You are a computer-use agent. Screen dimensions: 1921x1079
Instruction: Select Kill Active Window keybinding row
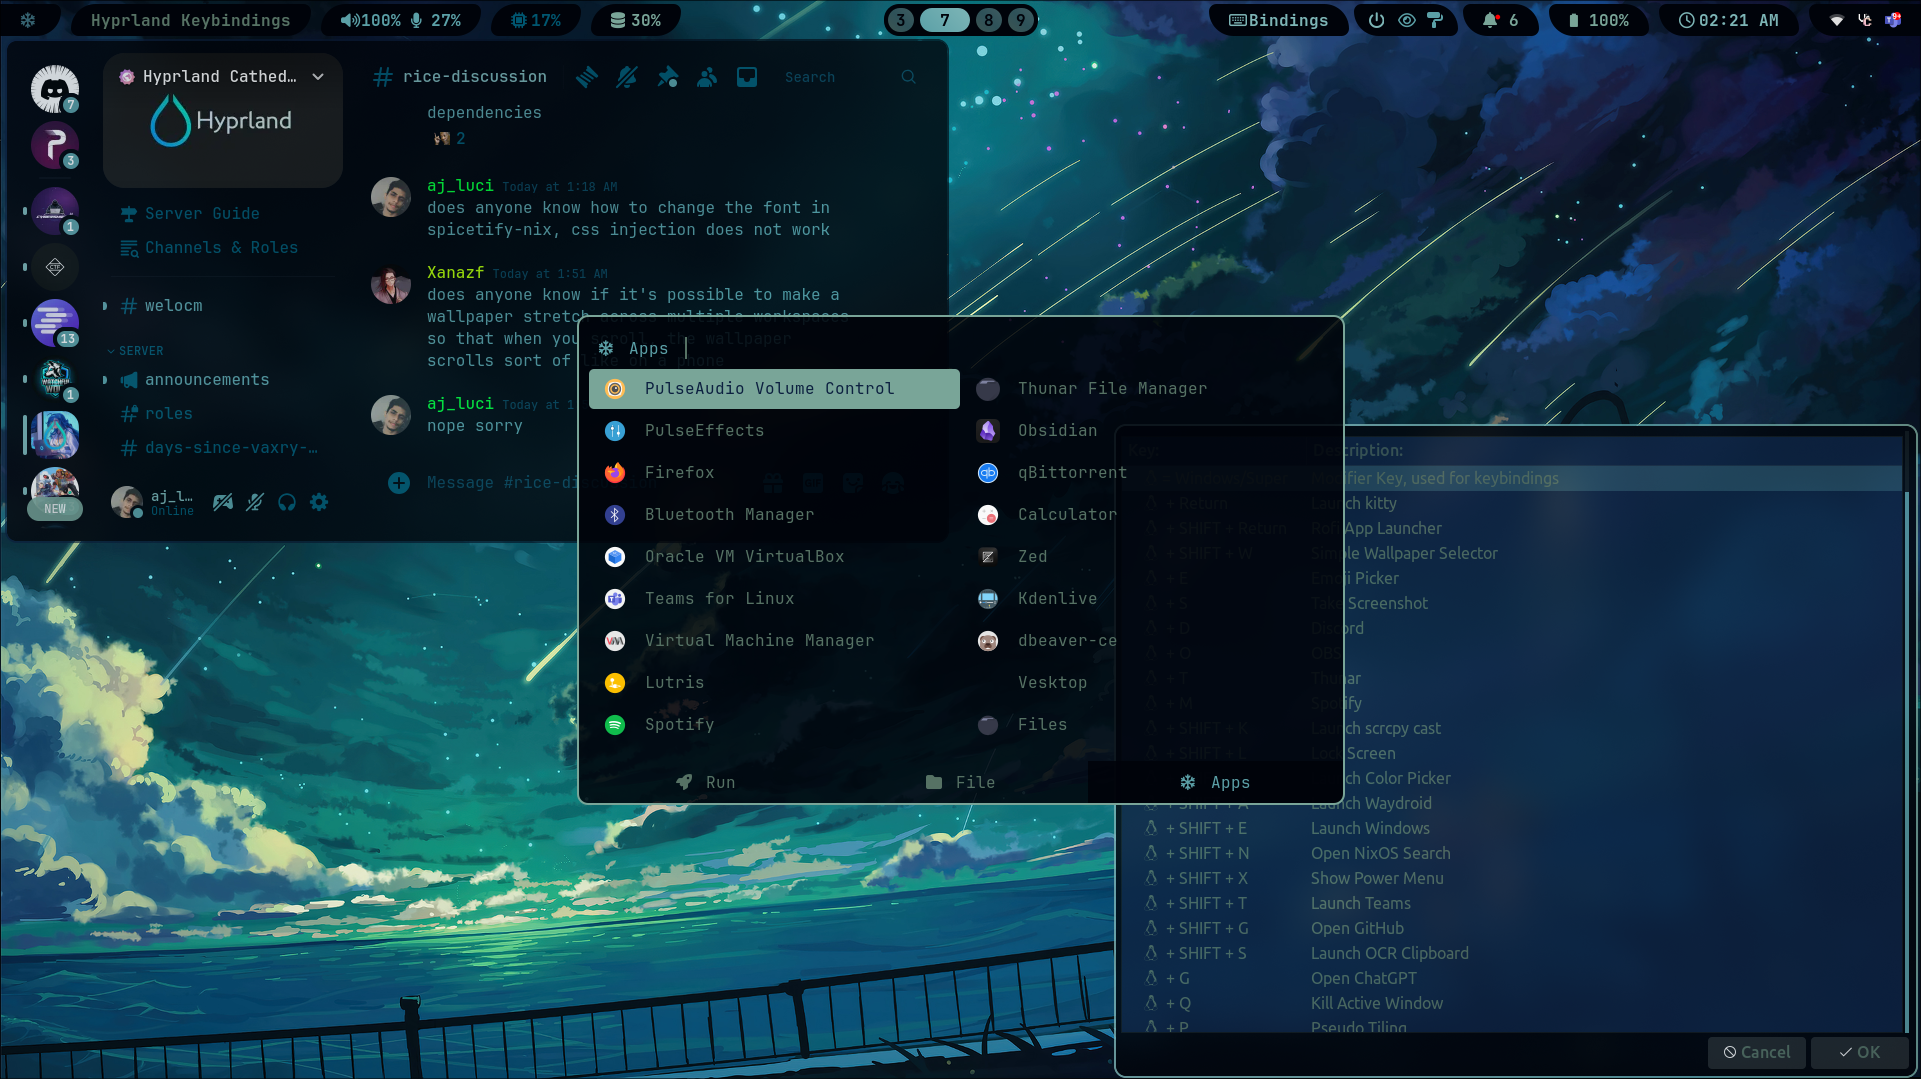coord(1513,1003)
